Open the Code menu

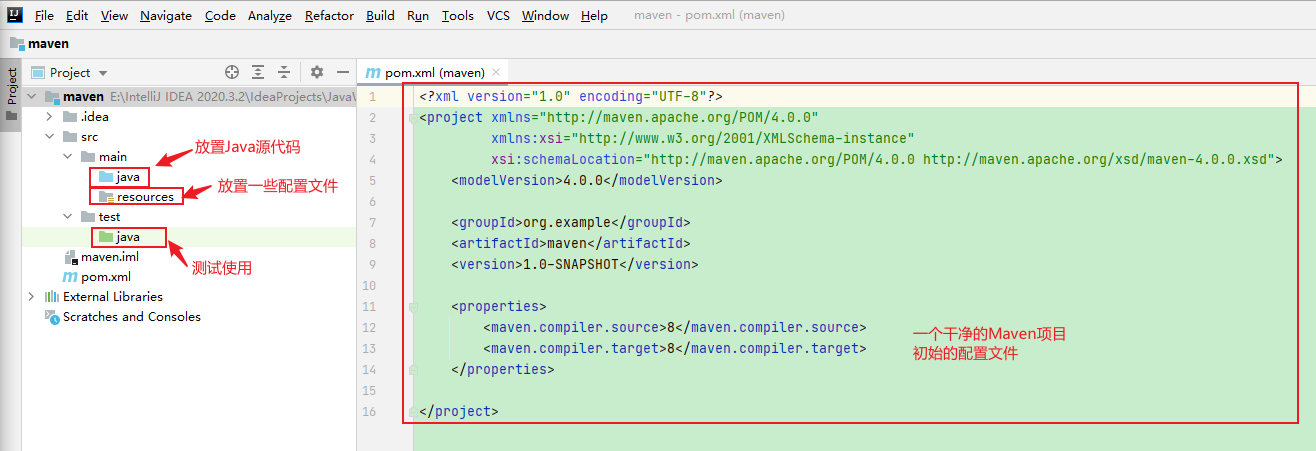point(220,16)
